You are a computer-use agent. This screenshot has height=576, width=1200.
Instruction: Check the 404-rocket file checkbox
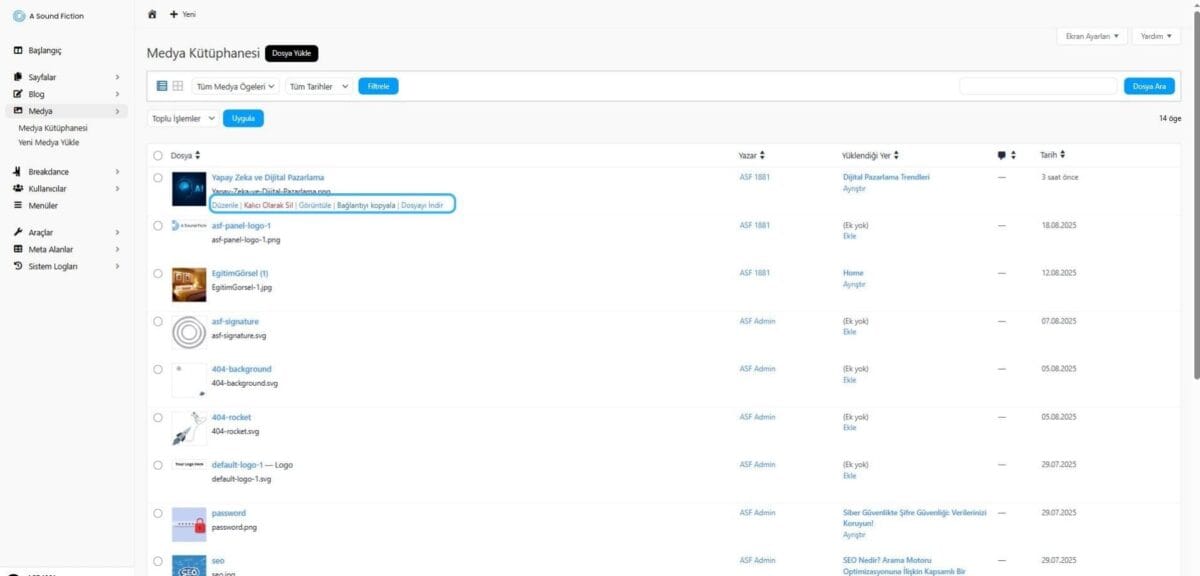point(158,417)
